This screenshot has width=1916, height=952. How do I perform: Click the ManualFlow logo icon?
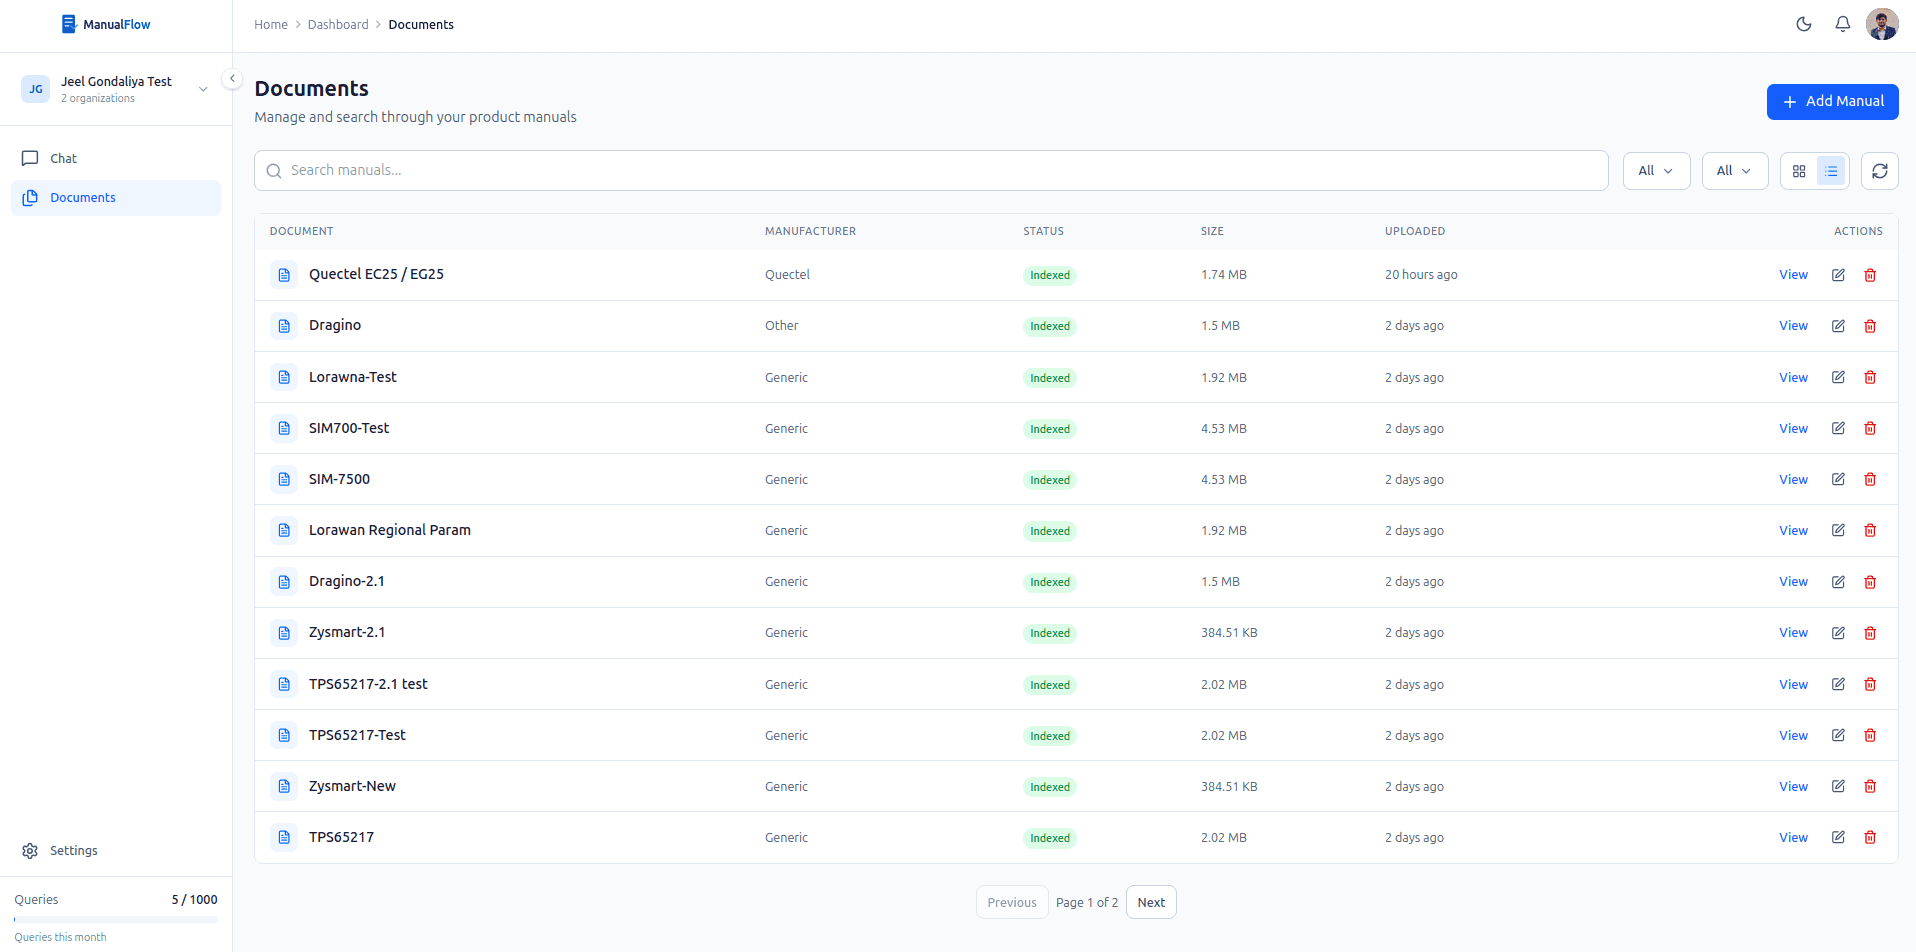click(x=69, y=23)
